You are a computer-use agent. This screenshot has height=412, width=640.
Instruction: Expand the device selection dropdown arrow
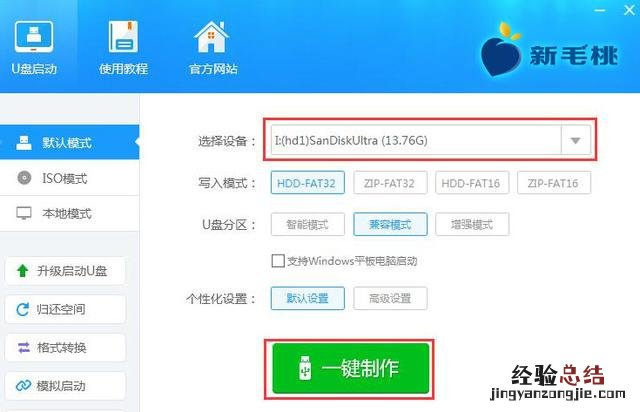pos(576,140)
